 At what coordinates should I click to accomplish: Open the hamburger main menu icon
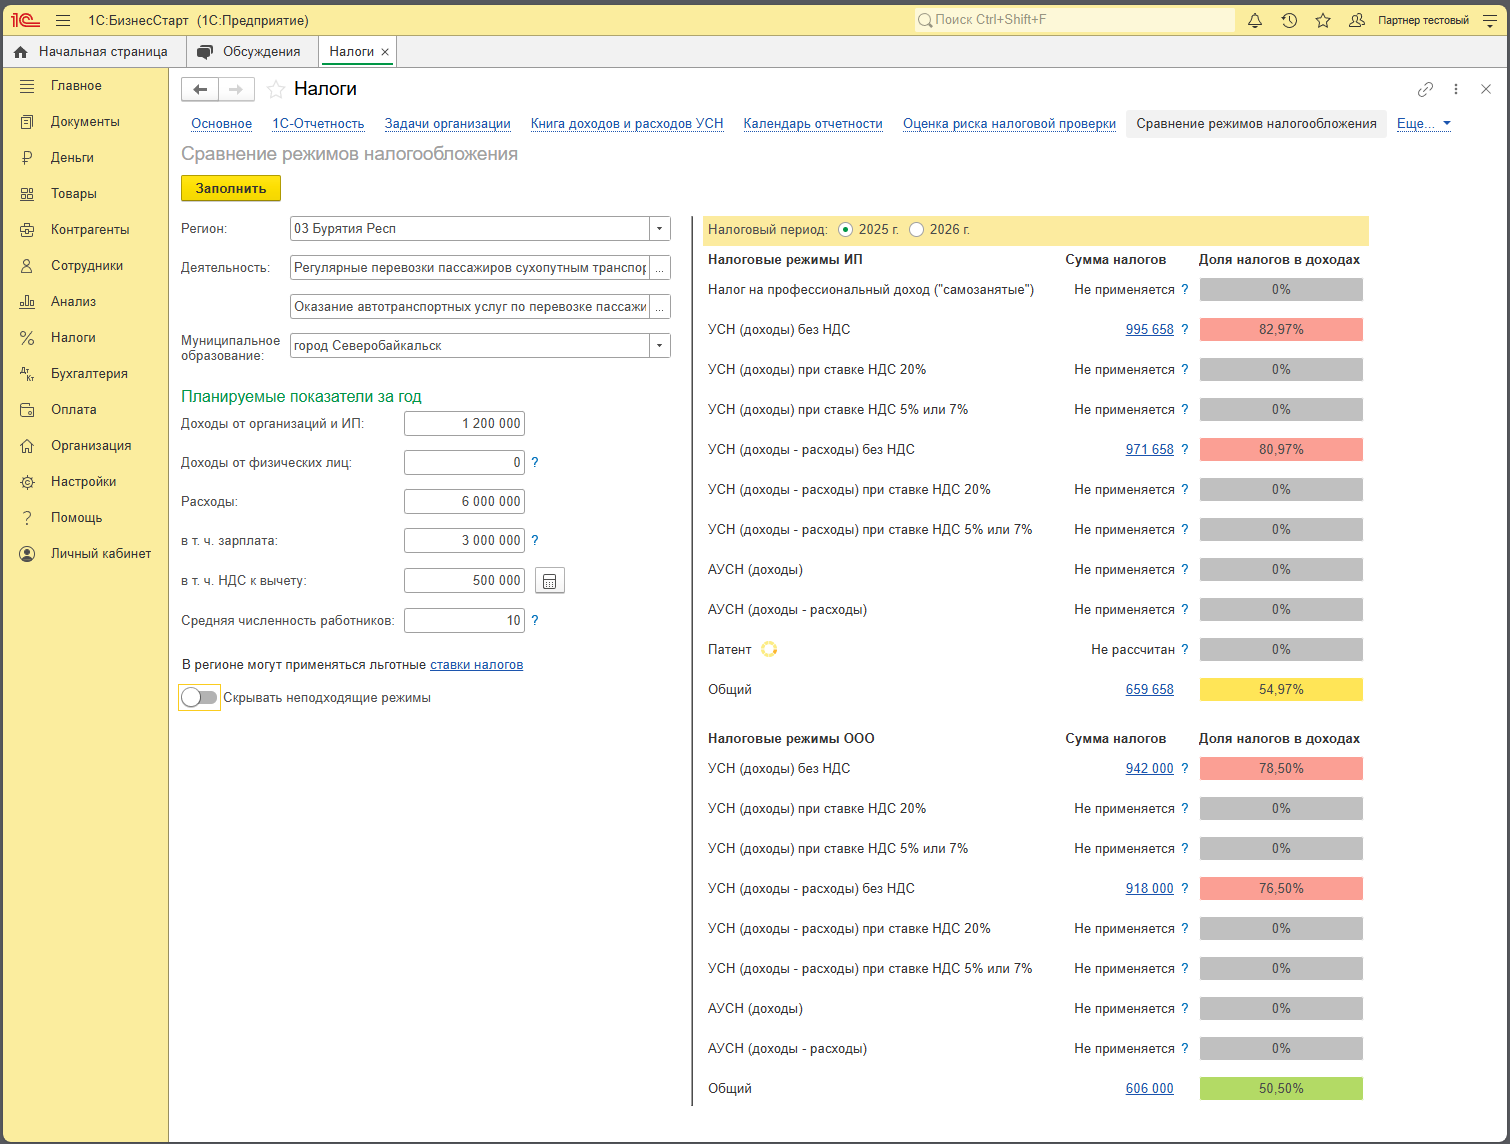tap(63, 20)
